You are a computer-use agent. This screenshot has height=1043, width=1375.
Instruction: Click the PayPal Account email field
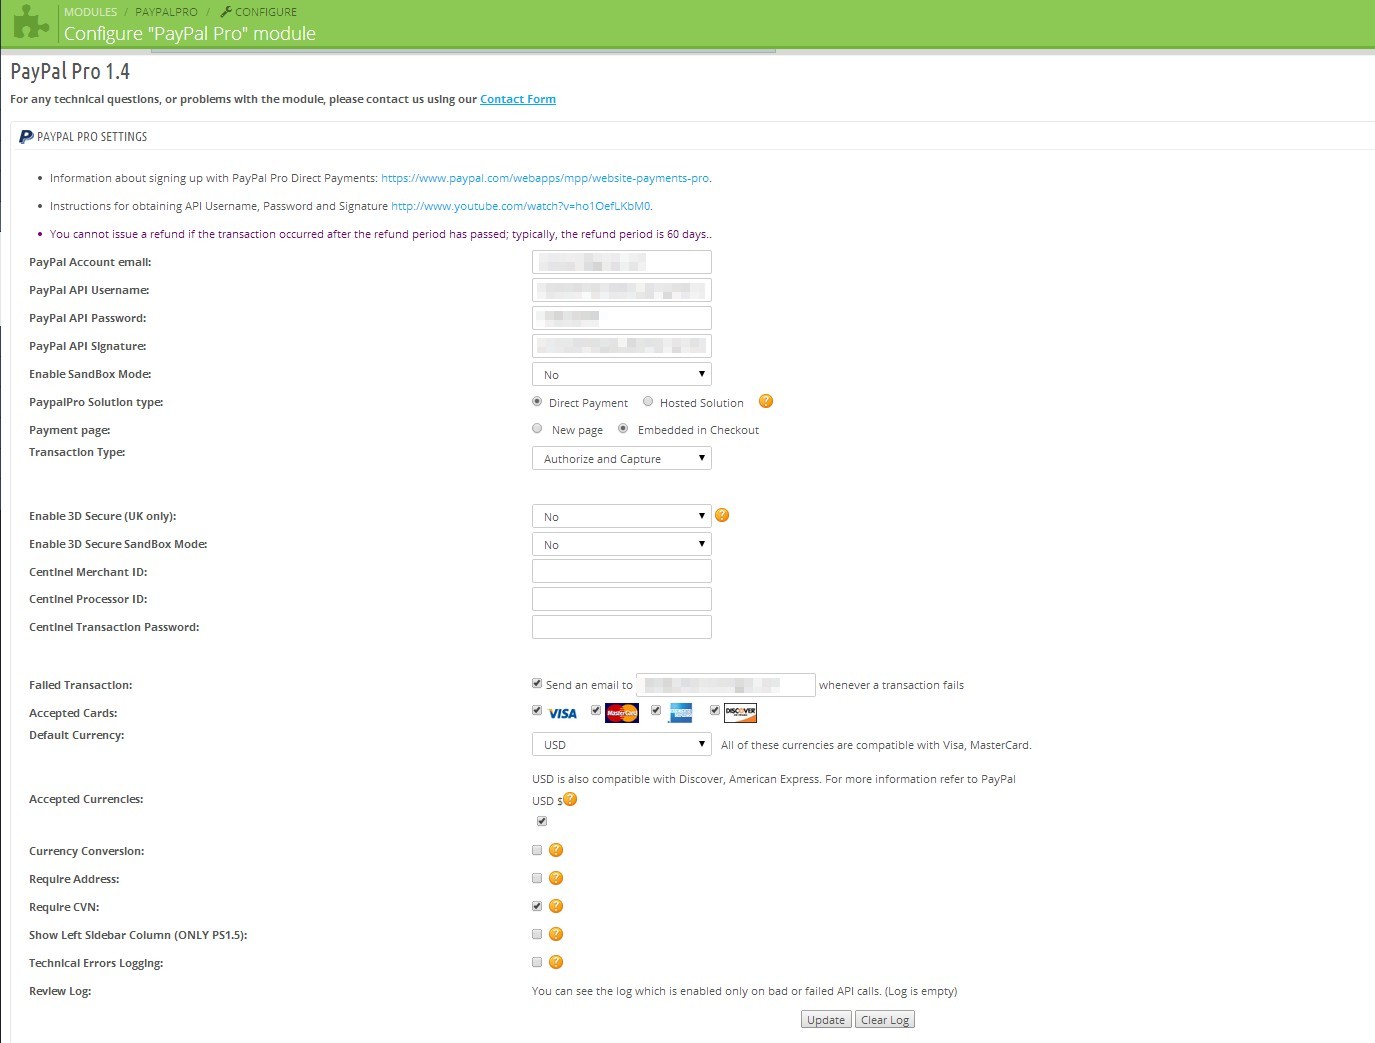[622, 262]
